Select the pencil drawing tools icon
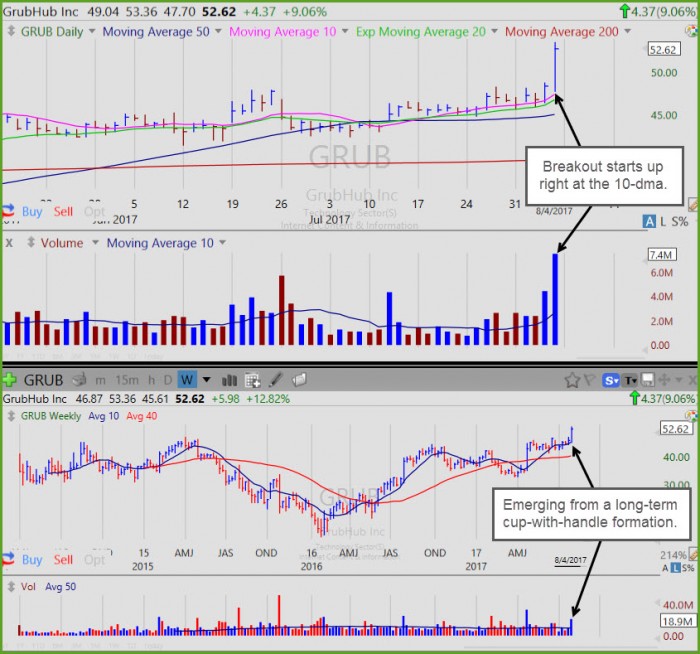 tap(275, 380)
